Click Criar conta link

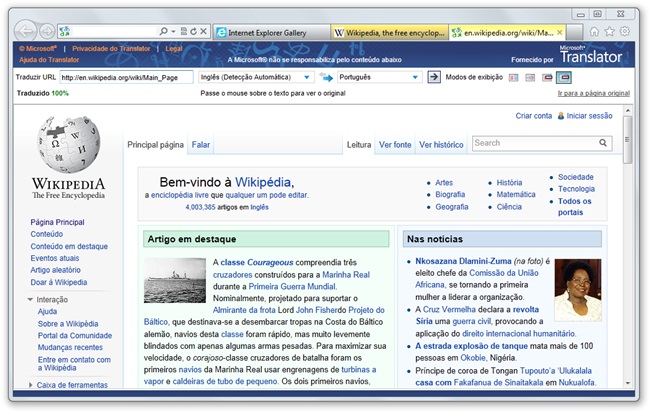point(534,116)
